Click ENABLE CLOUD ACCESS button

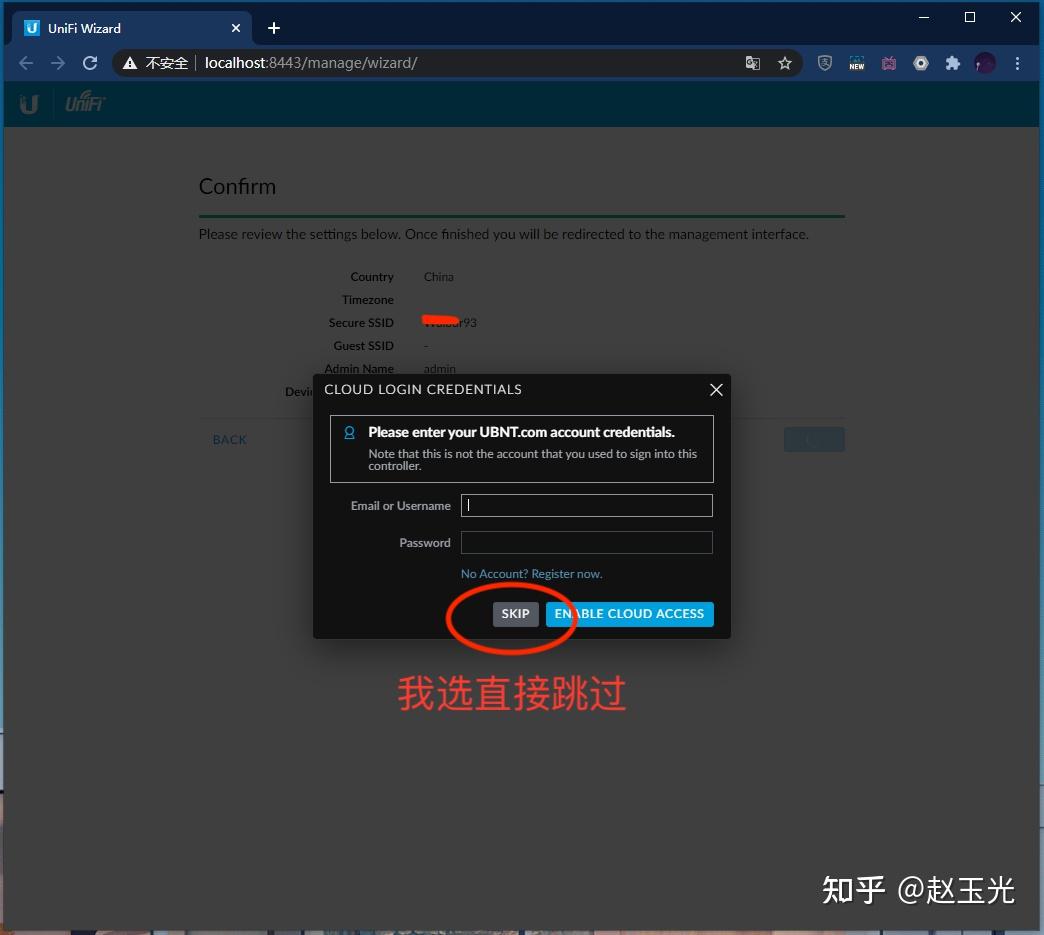(629, 613)
